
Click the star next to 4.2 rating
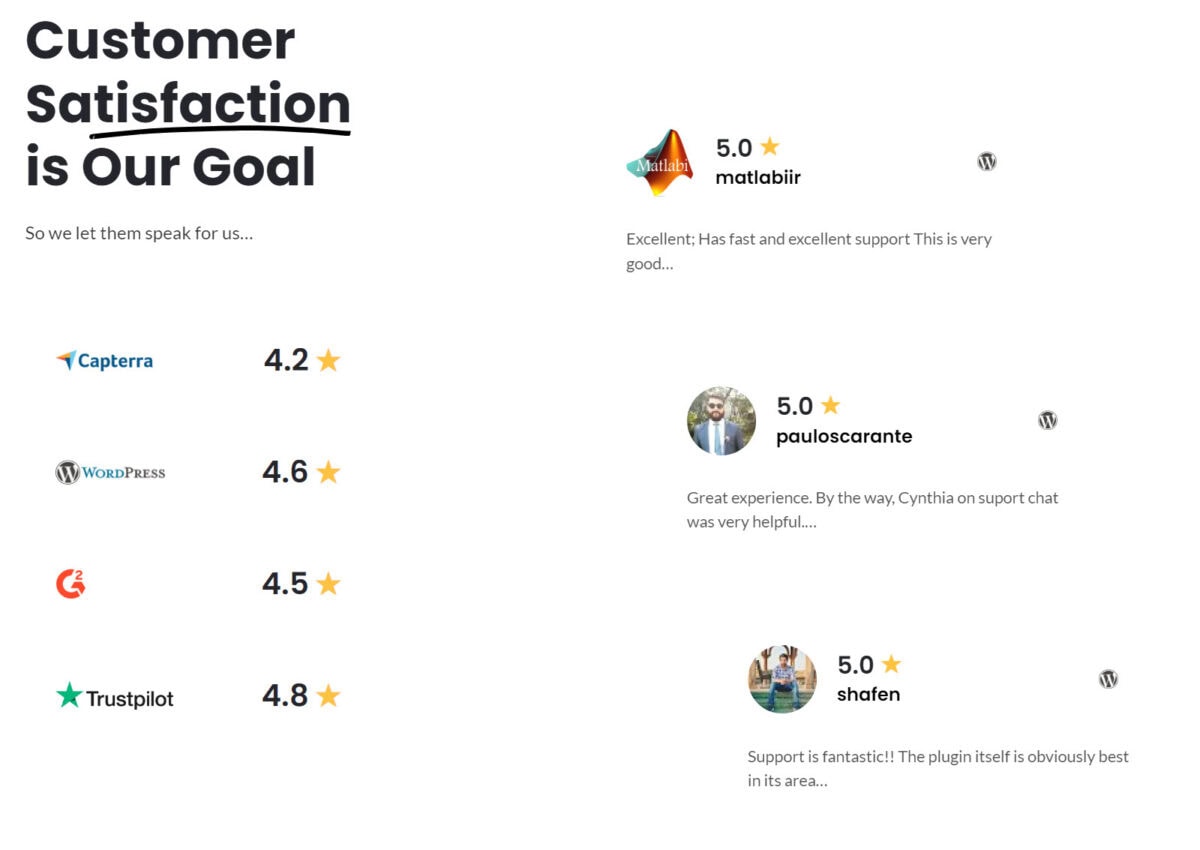coord(328,360)
